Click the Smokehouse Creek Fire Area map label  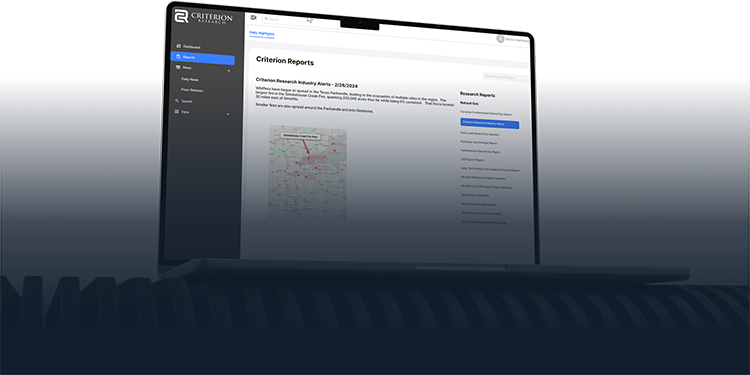(x=301, y=136)
